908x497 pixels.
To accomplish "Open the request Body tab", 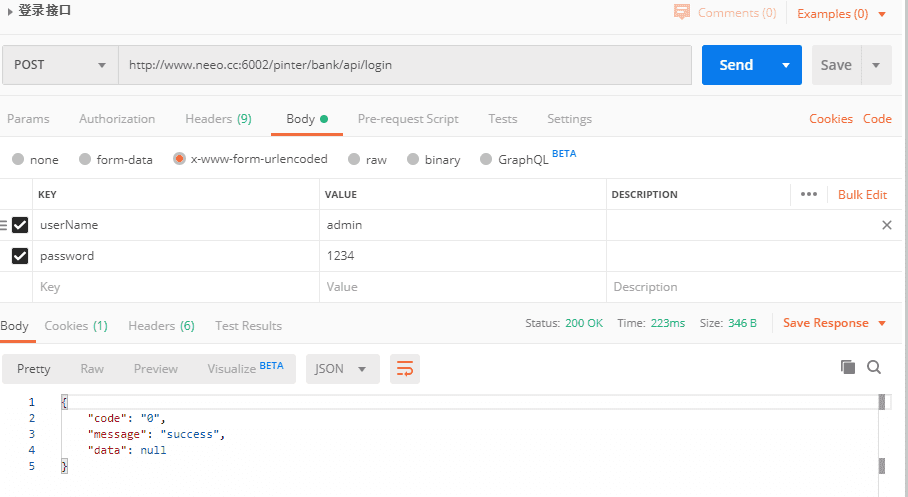I will (x=307, y=119).
